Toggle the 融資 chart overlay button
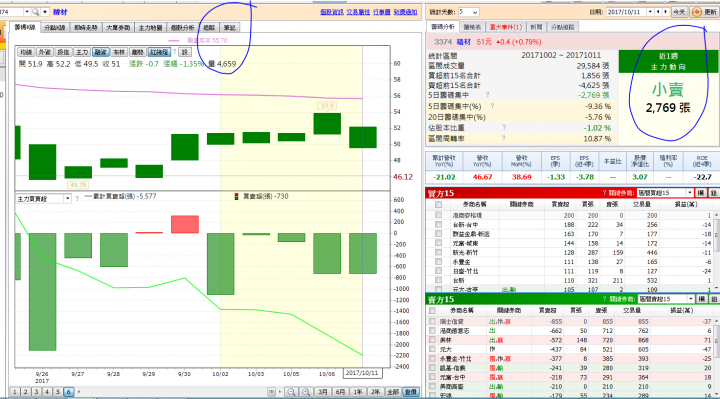Screen dimensions: 720x399 click(100, 52)
